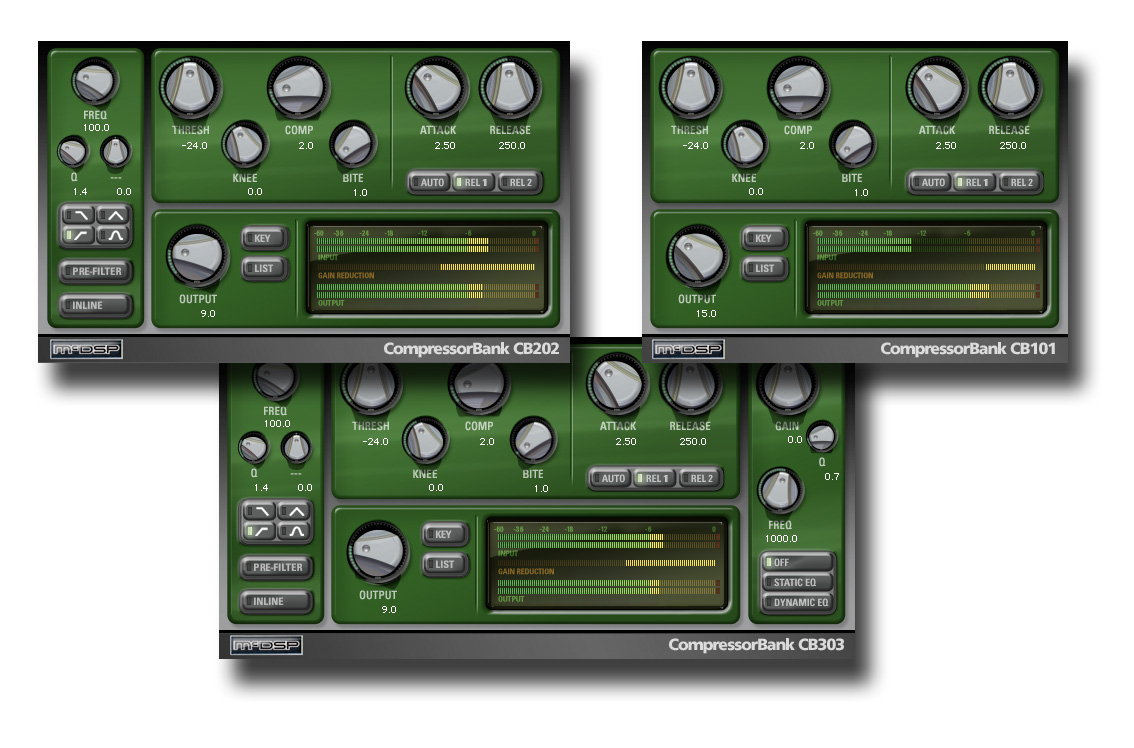The image size is (1134, 748).
Task: Click the KNEE knob in CB303
Action: (x=425, y=441)
